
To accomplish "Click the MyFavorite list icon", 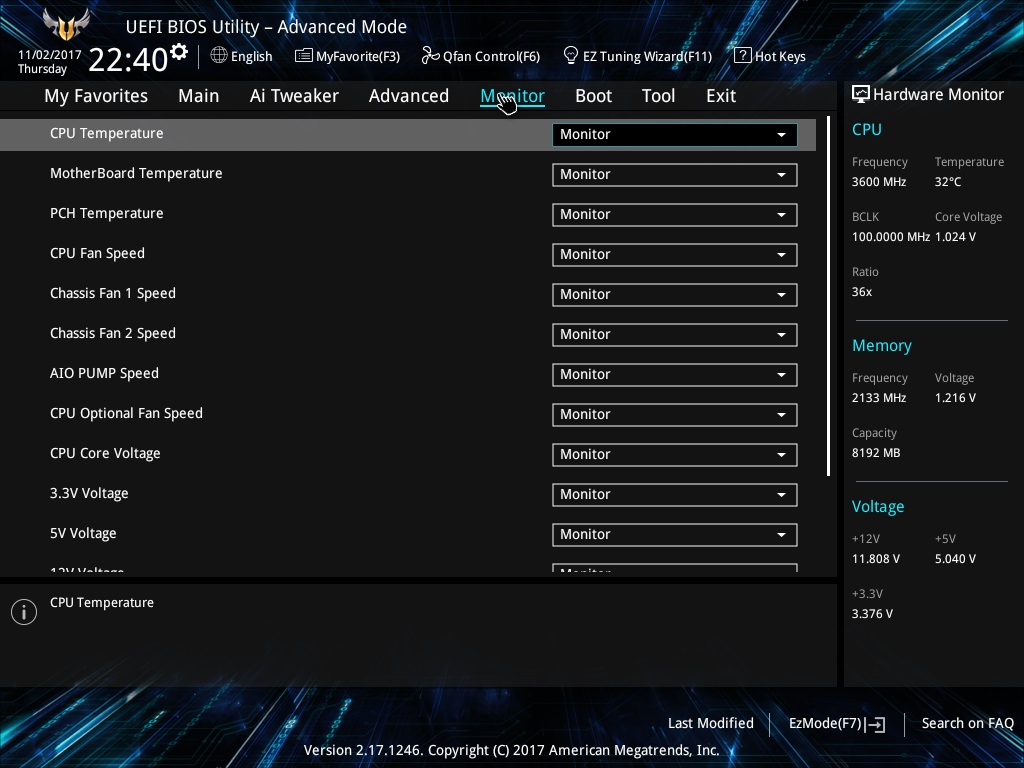I will point(303,56).
